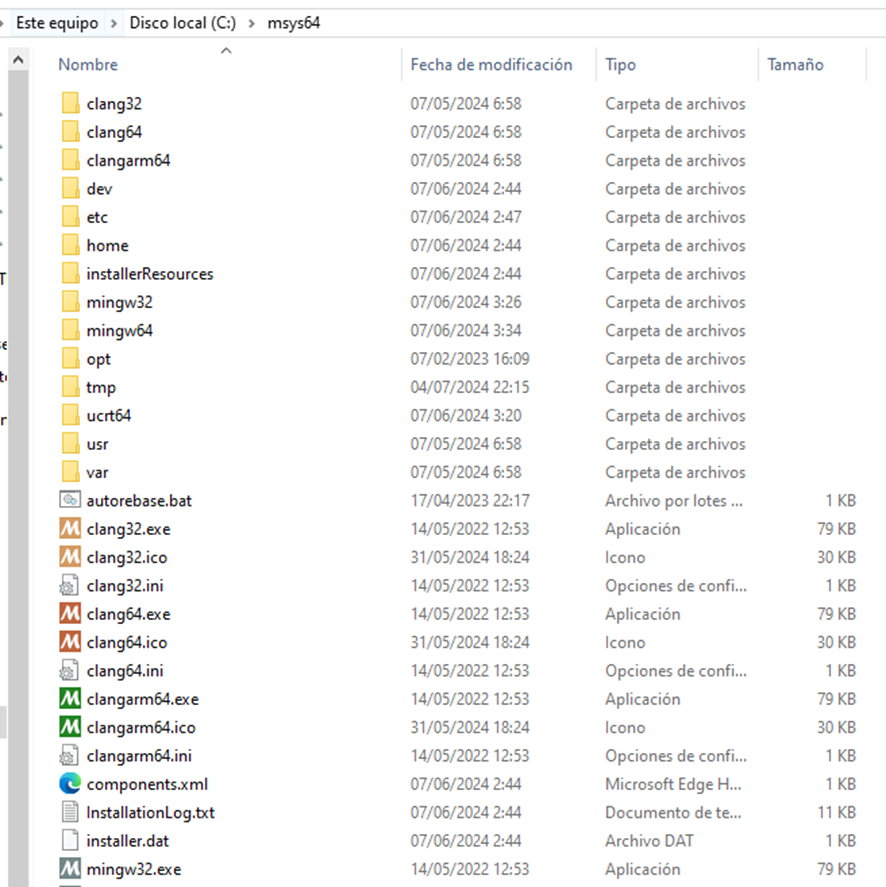This screenshot has height=887, width=886.
Task: Click the green clangarm64.exe icon
Action: coord(70,699)
